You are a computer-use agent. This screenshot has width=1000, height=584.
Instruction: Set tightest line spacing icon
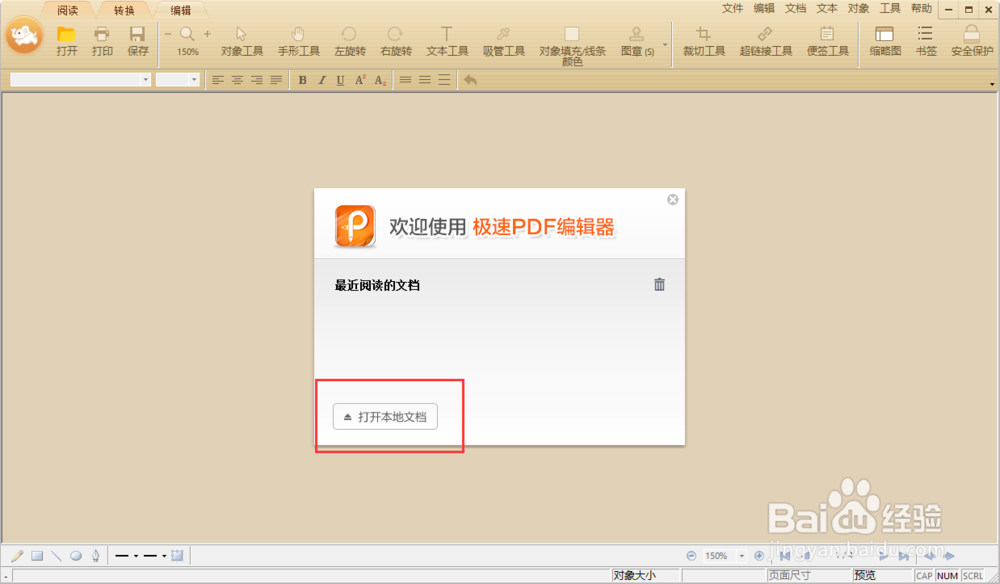coord(405,80)
